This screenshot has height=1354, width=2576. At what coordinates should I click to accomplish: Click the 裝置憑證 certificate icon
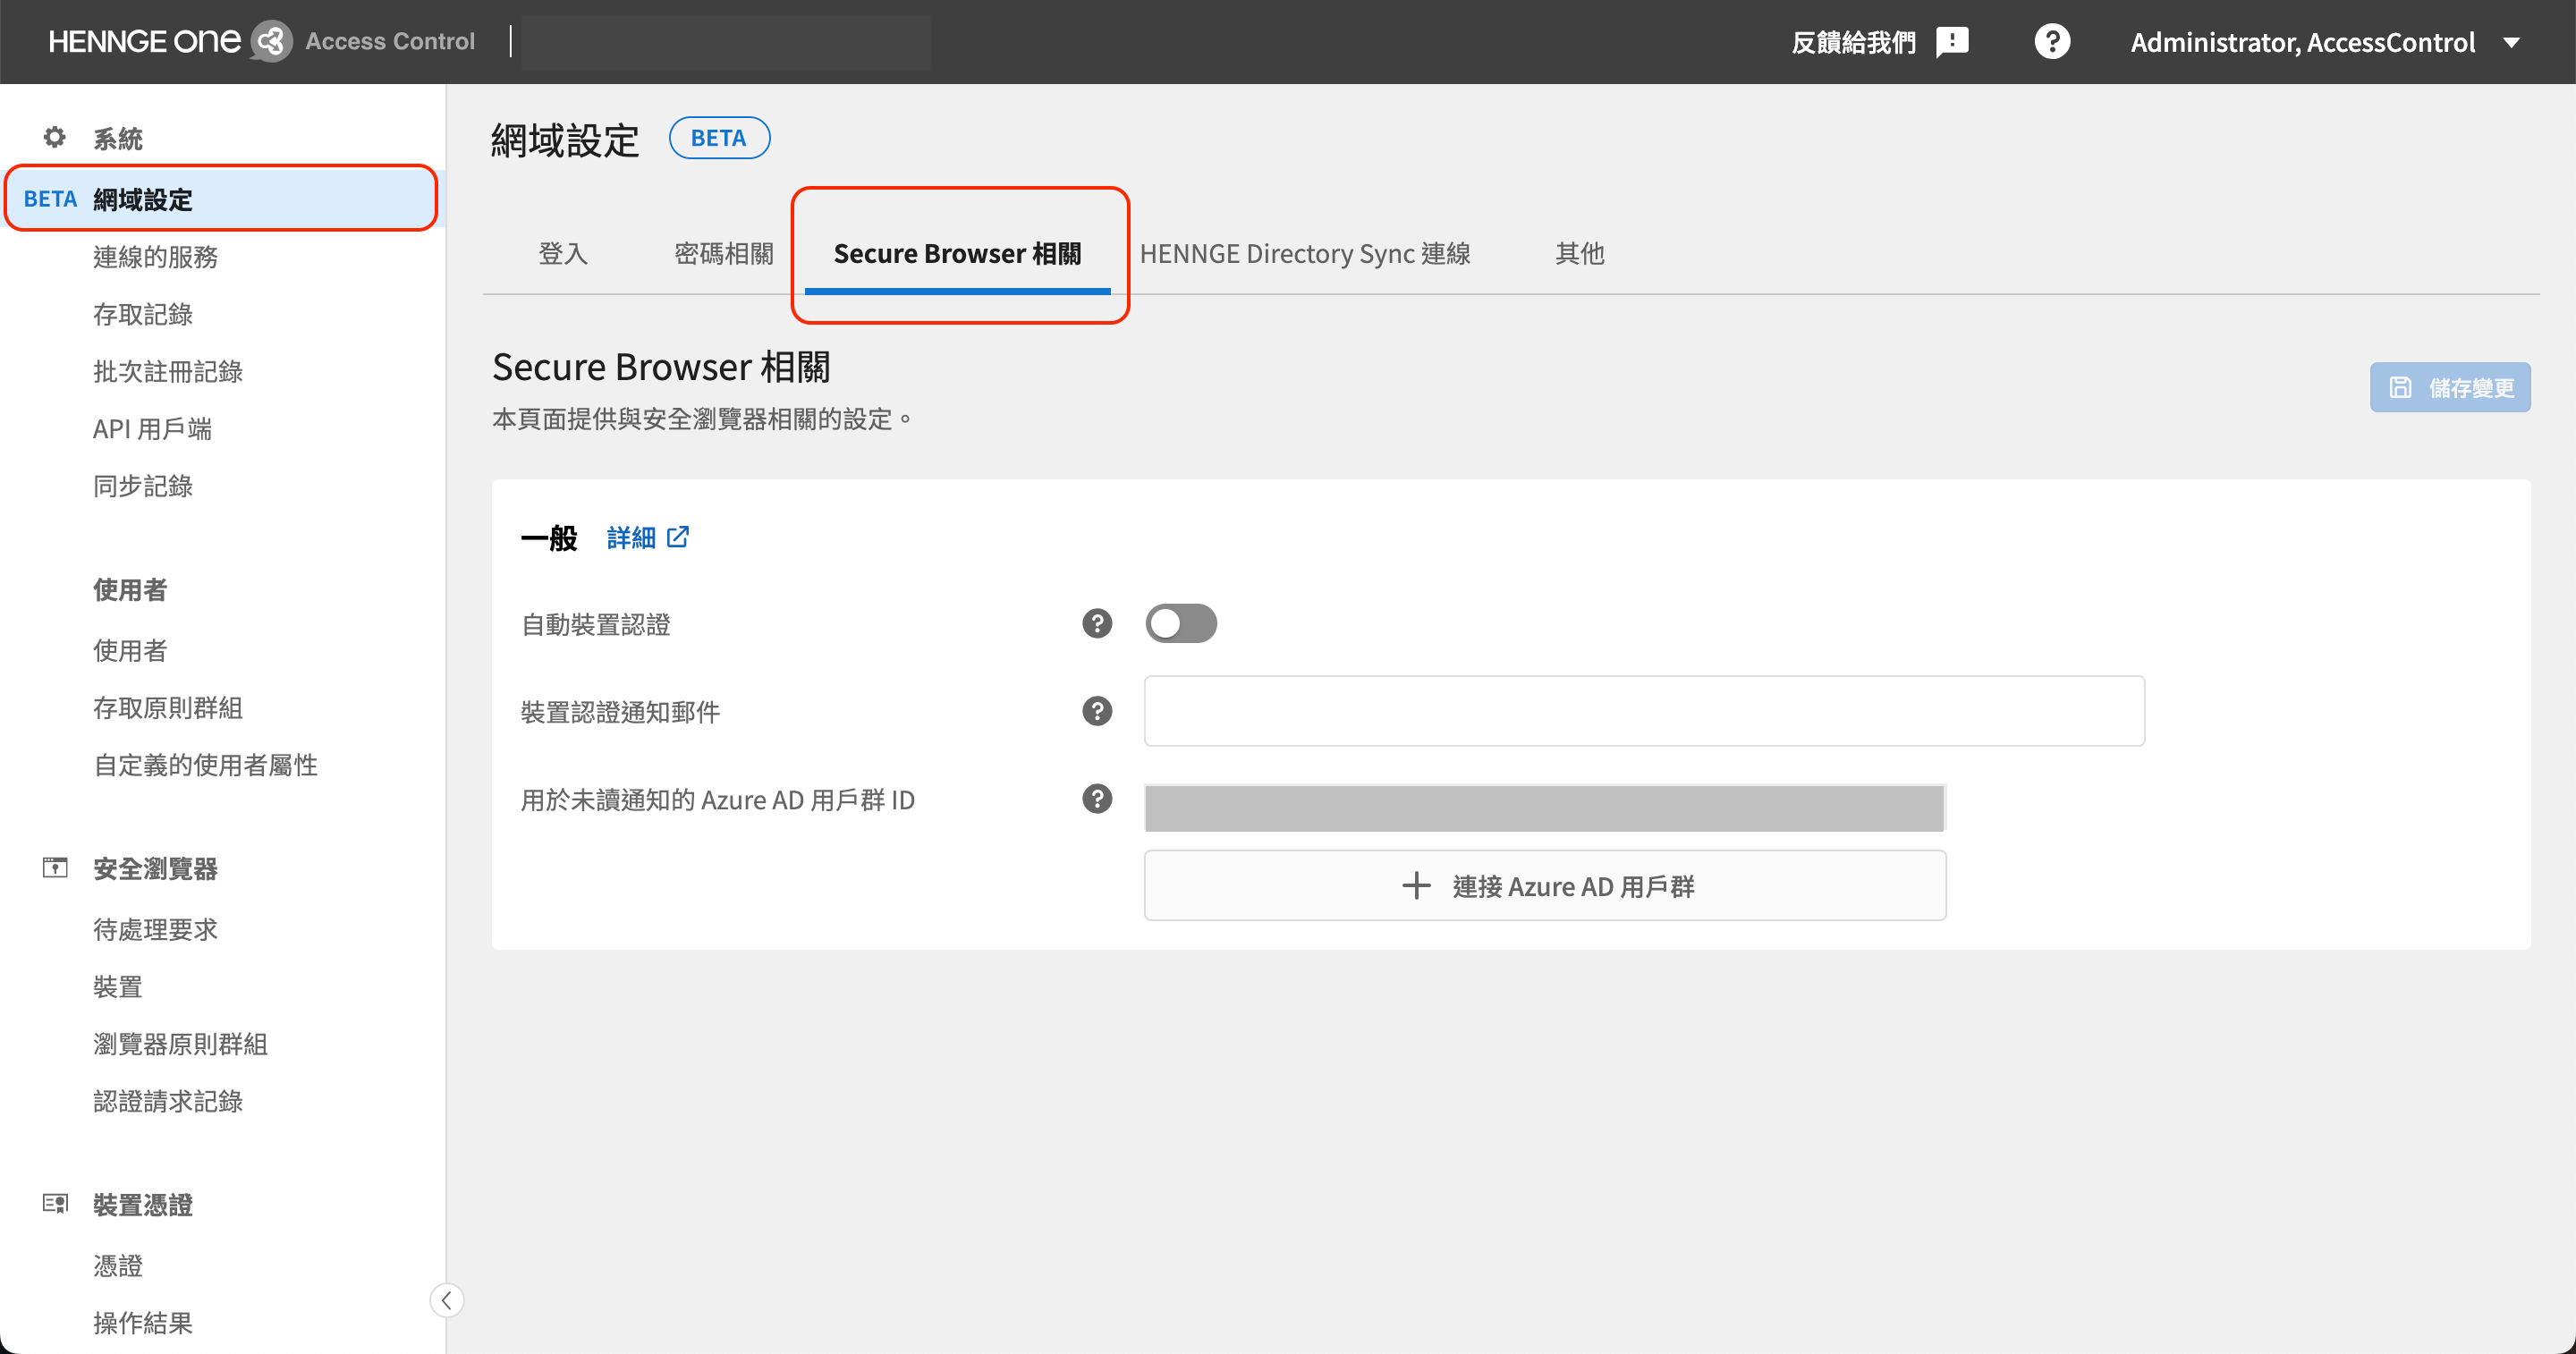coord(55,1203)
